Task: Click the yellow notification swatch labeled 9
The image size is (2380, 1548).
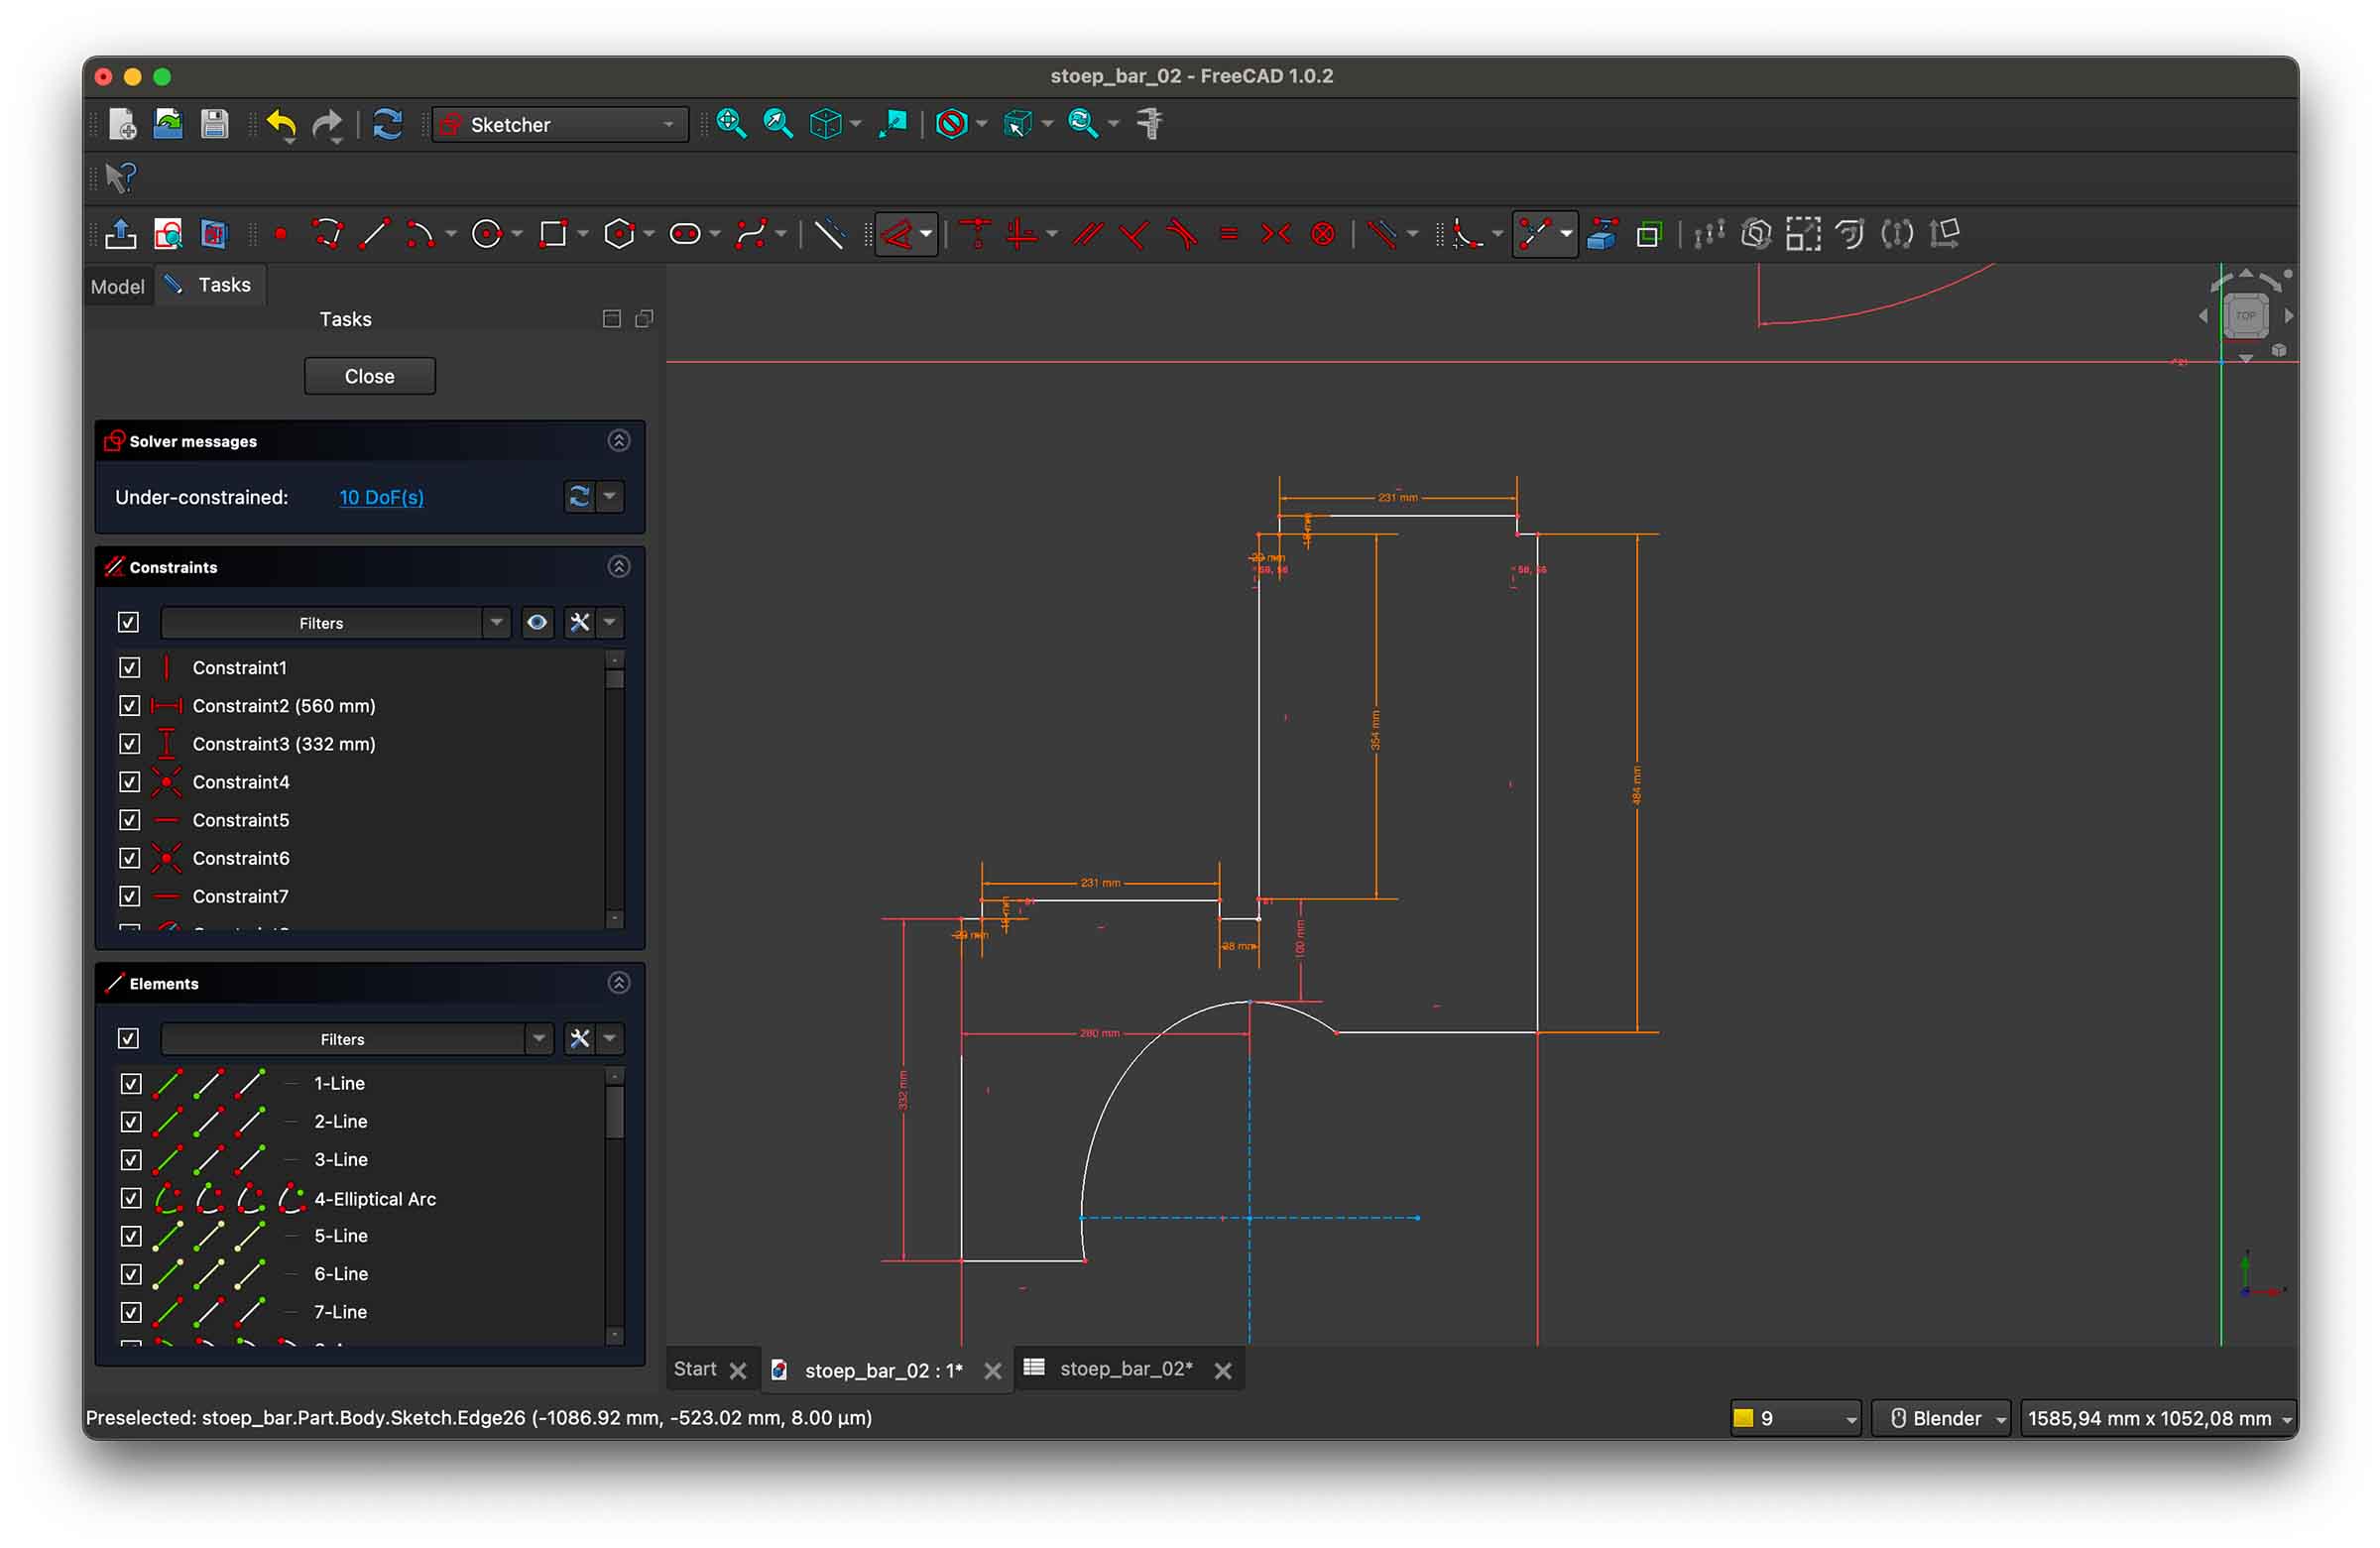Action: (1743, 1418)
